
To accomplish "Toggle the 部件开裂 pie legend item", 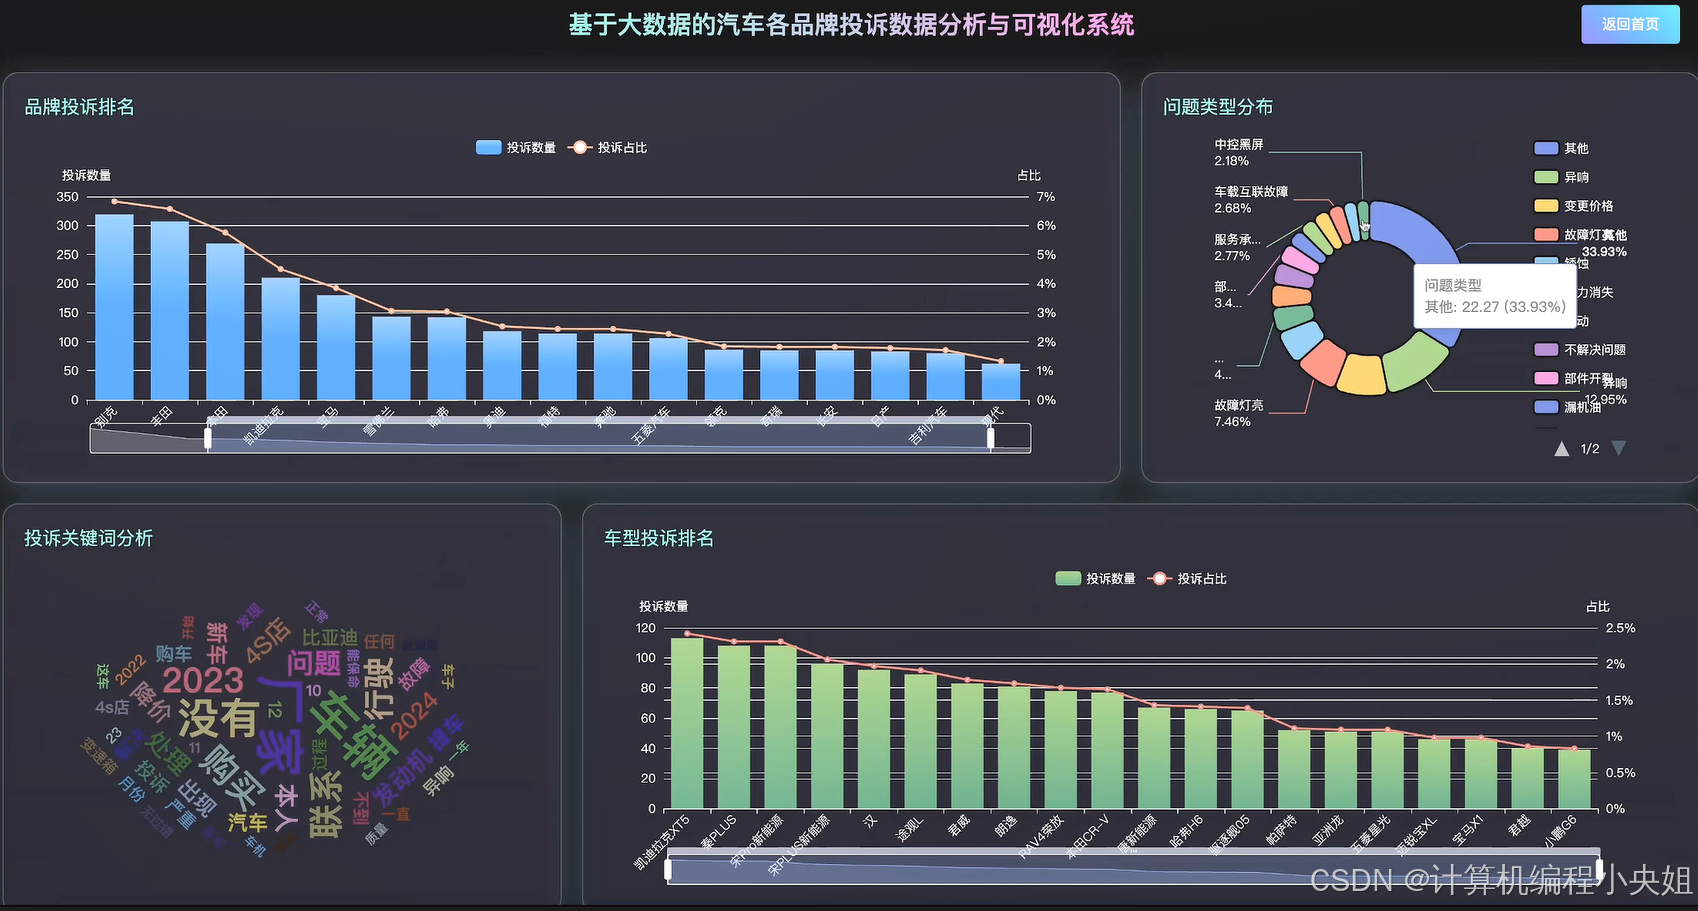I will tap(1574, 379).
